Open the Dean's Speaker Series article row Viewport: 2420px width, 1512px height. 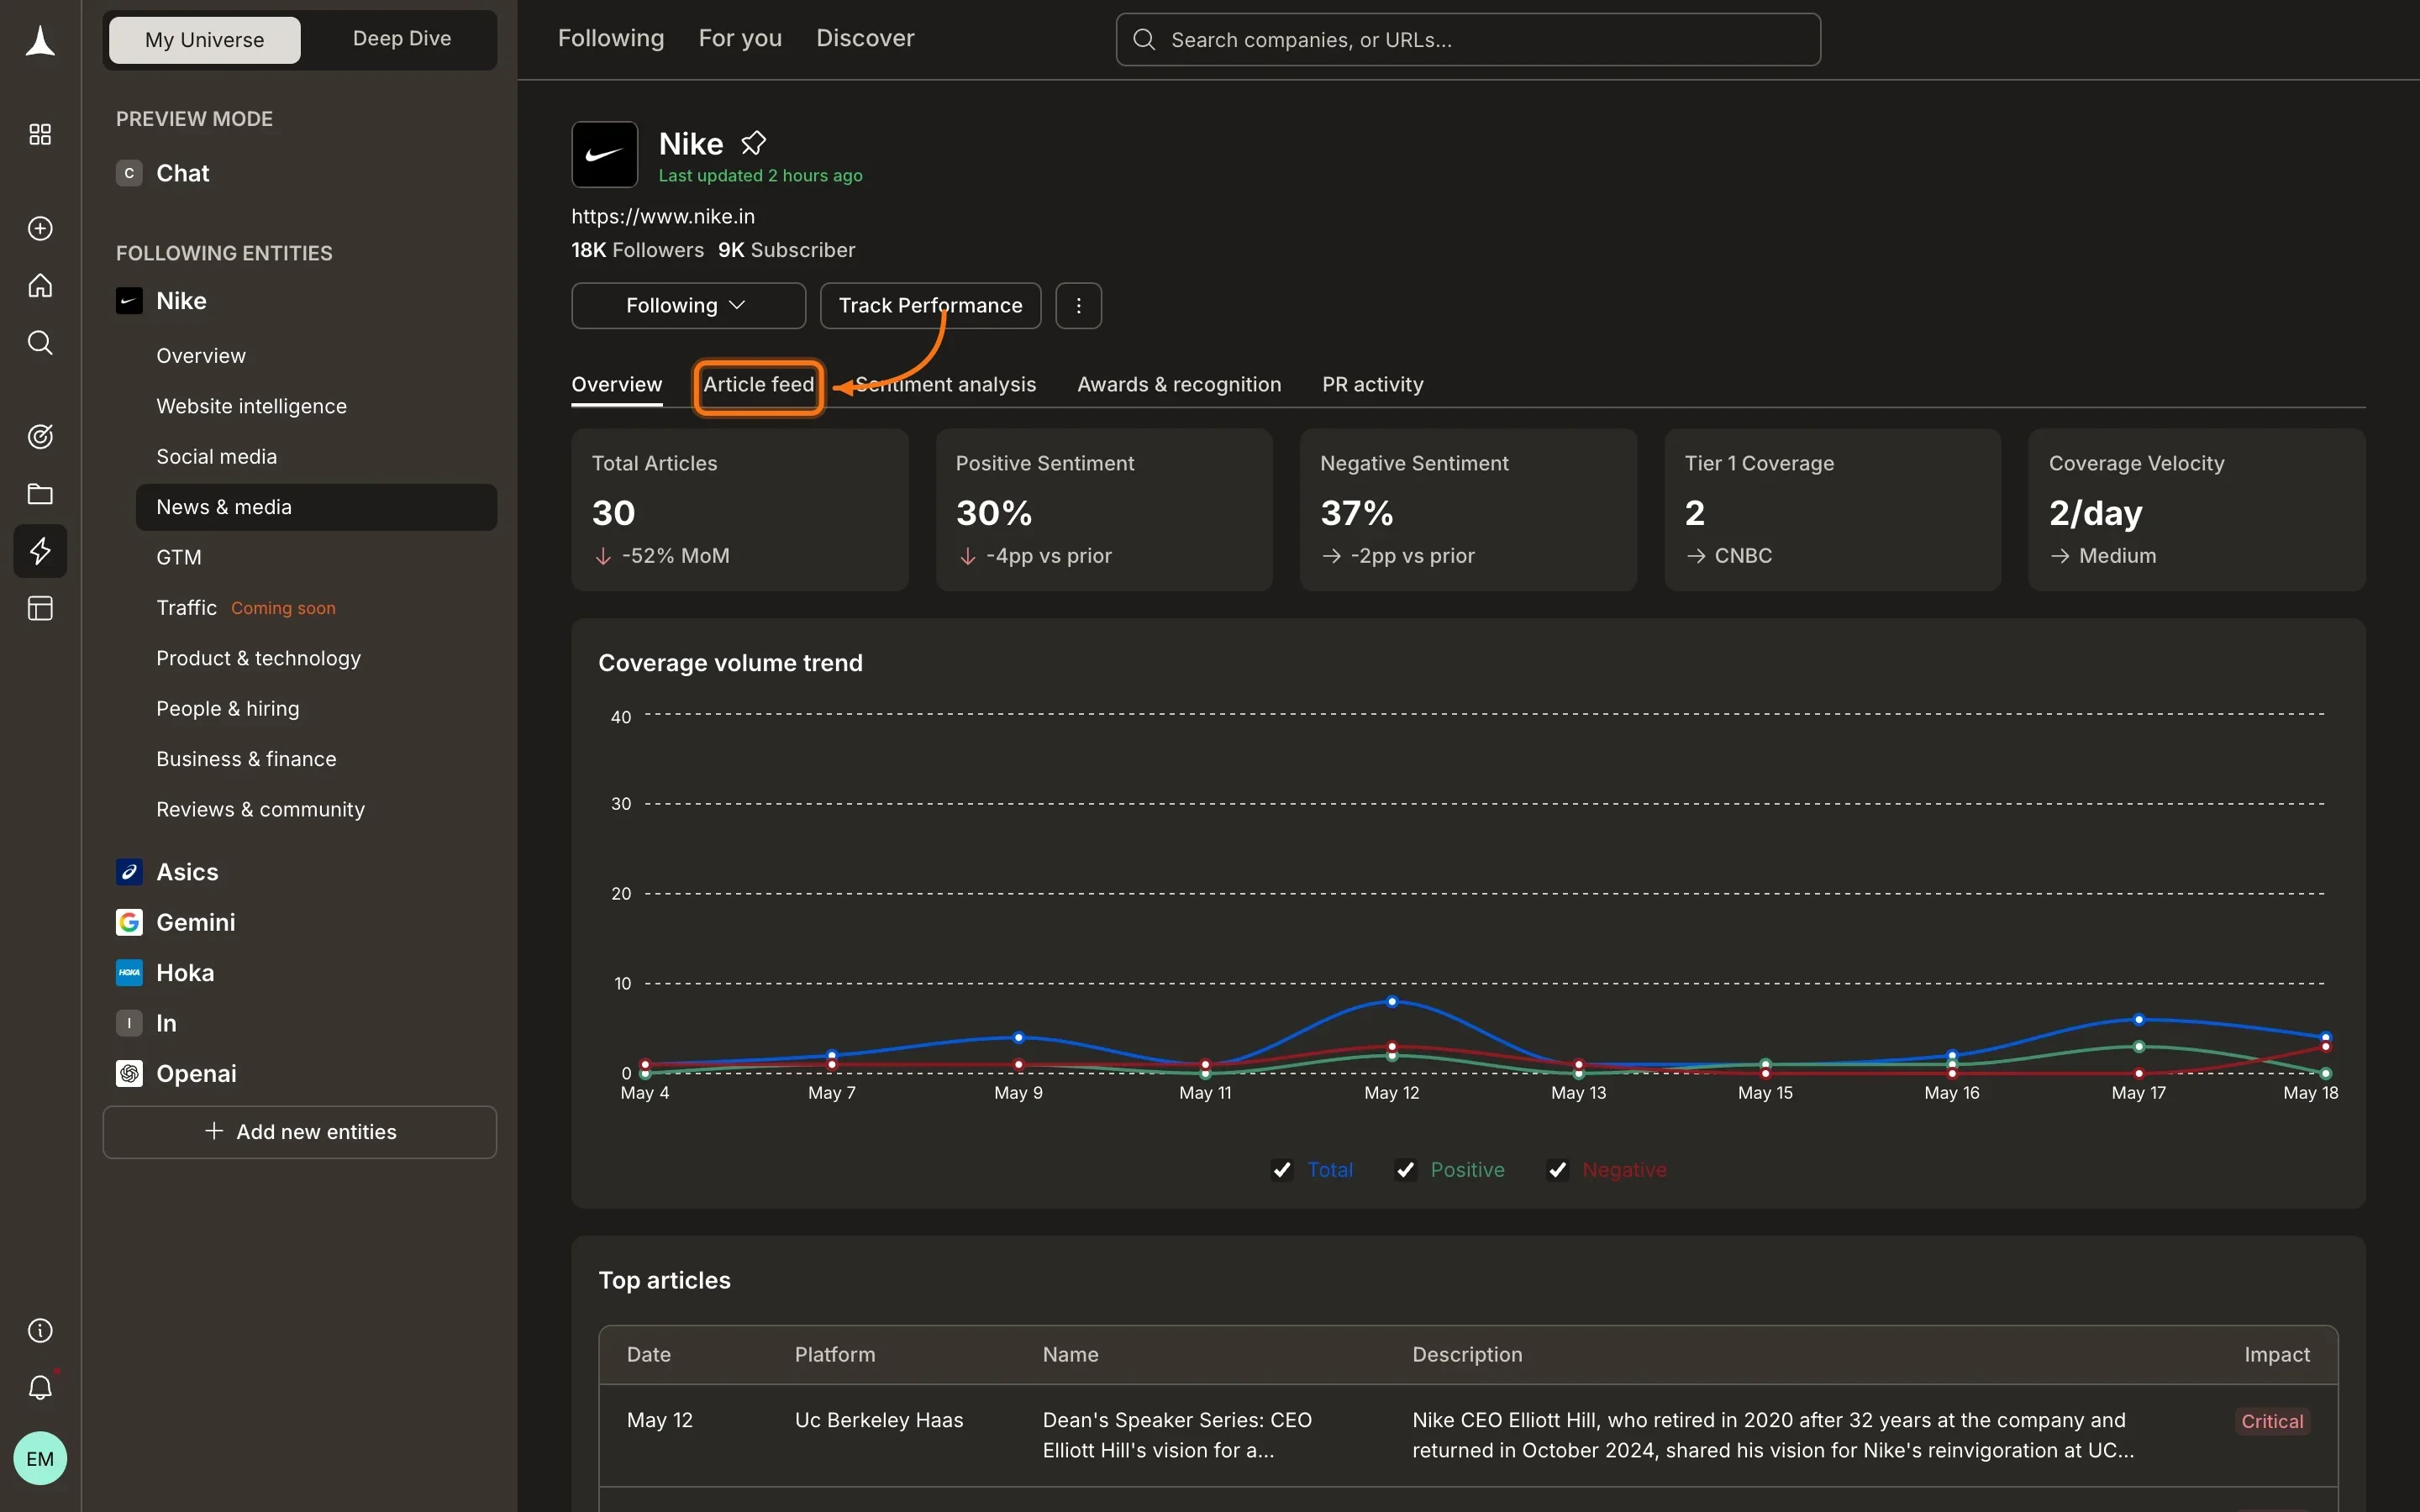(x=1468, y=1436)
